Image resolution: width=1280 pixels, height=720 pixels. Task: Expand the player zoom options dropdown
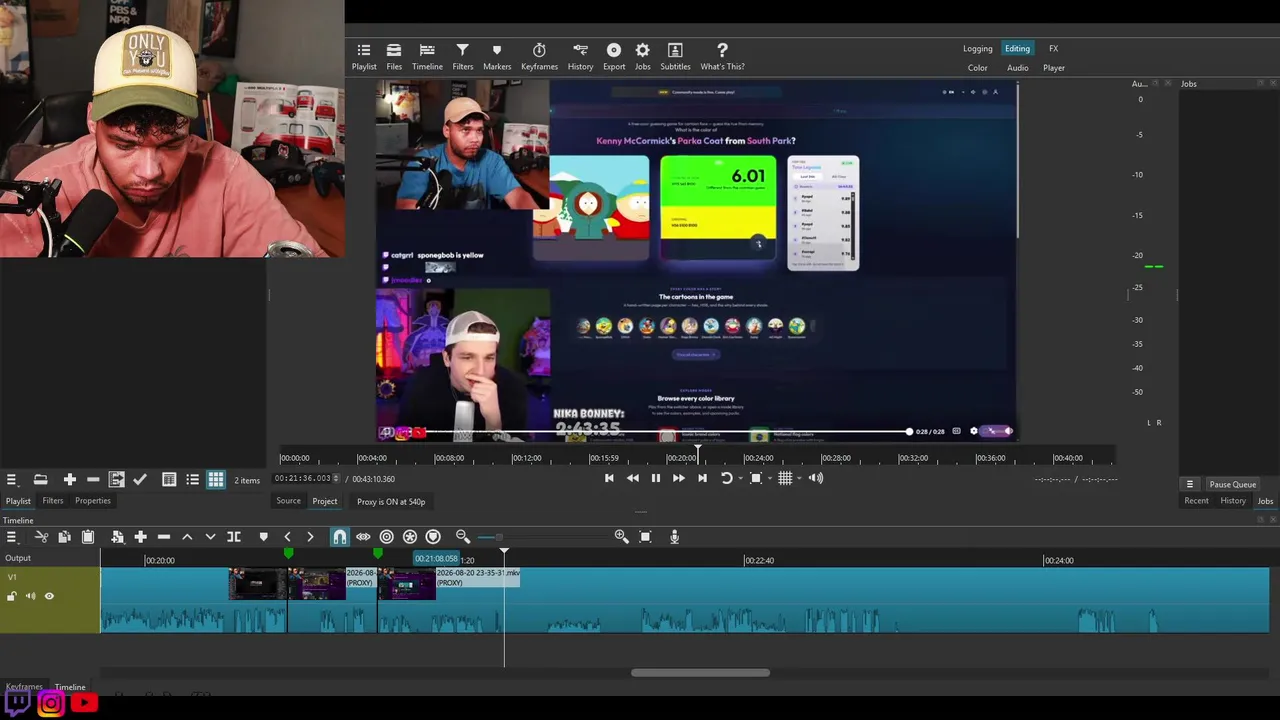point(768,478)
